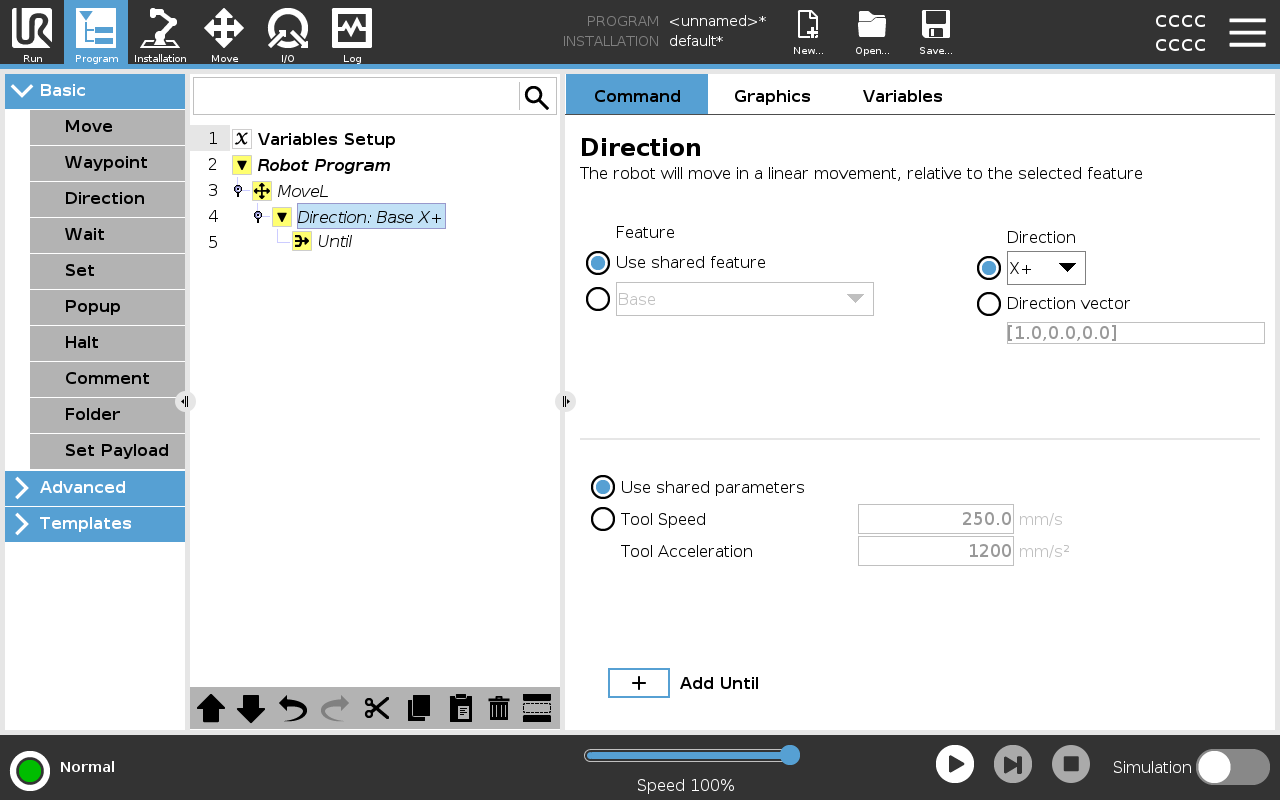Select the Until node in tree

click(x=334, y=242)
